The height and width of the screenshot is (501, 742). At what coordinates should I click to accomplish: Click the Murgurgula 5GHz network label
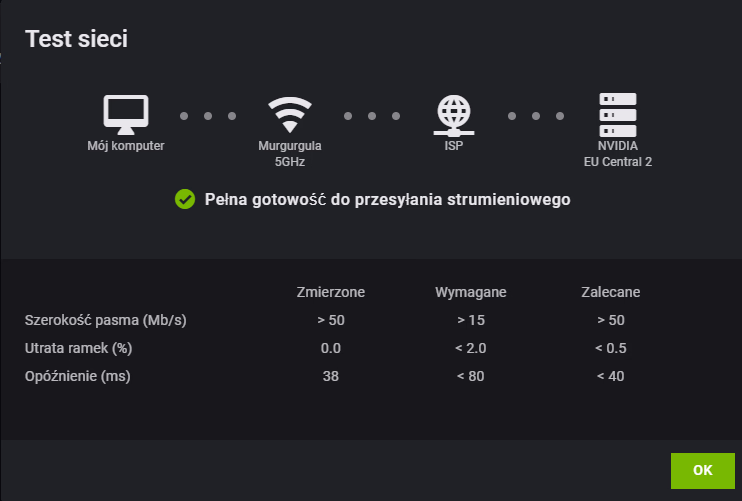coord(290,153)
